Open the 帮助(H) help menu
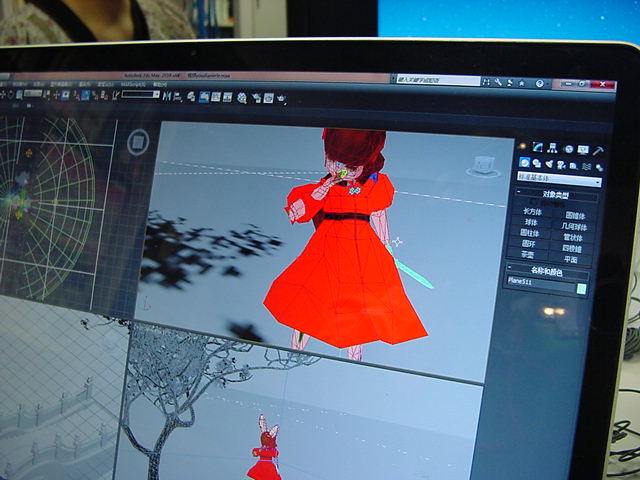 click(x=160, y=84)
